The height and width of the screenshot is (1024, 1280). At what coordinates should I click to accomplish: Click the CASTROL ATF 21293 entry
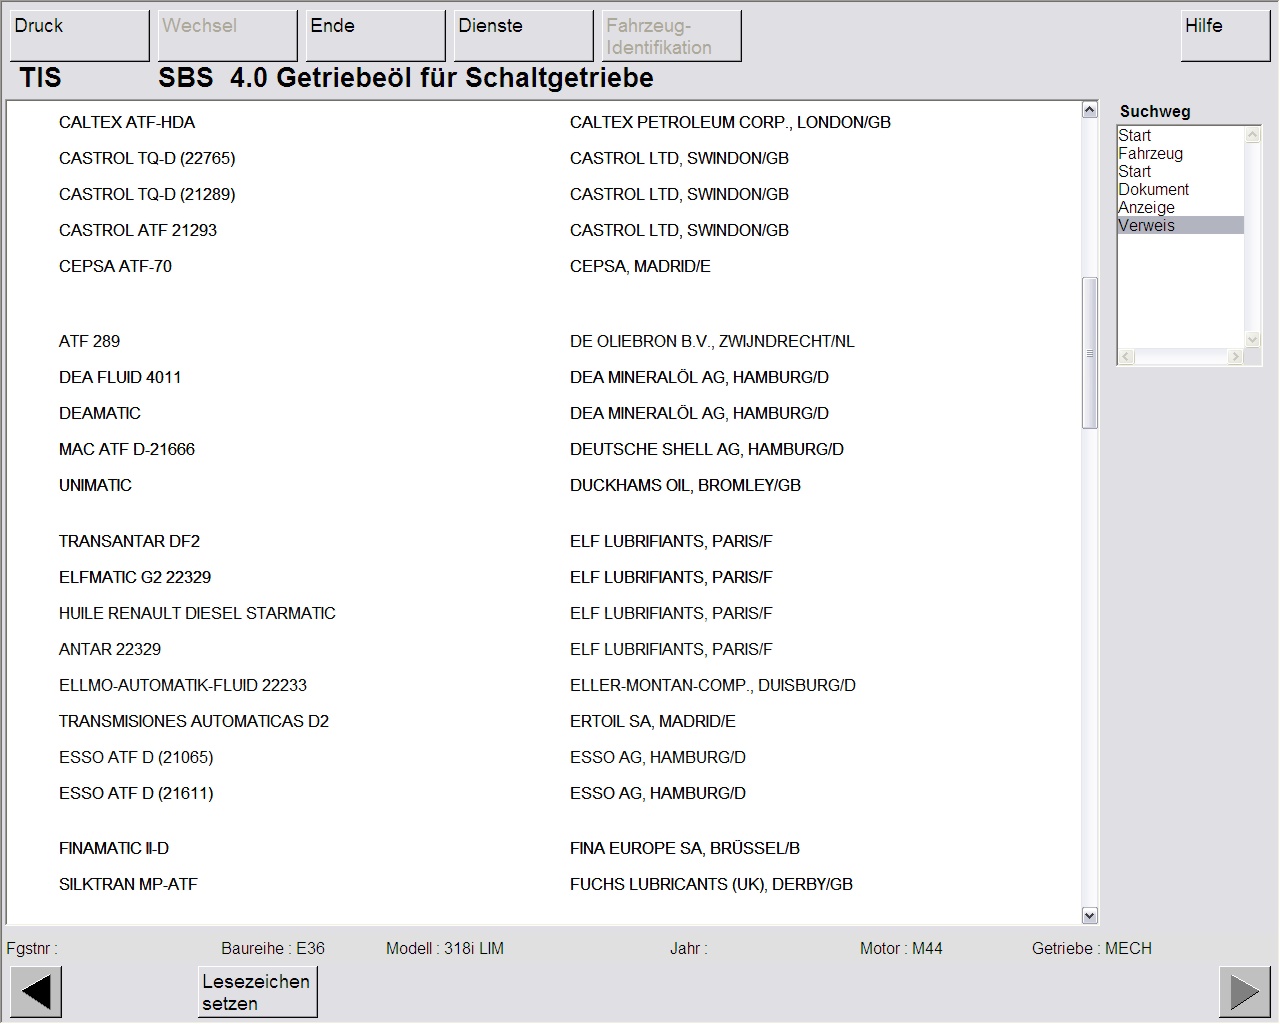138,230
